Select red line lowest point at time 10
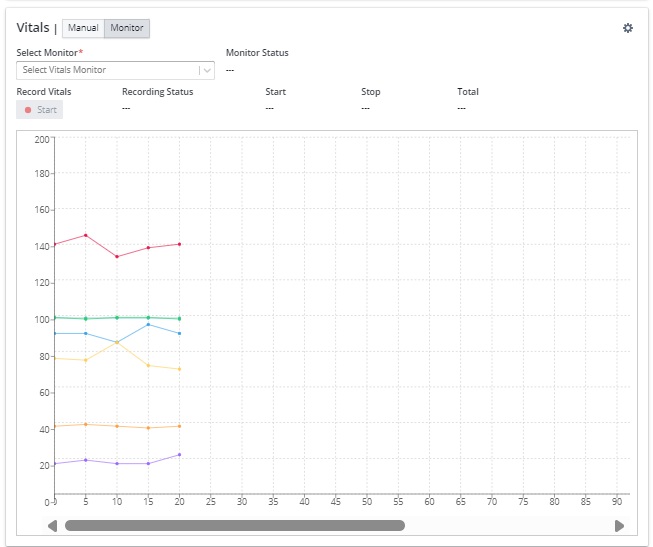653x547 pixels. 117,257
